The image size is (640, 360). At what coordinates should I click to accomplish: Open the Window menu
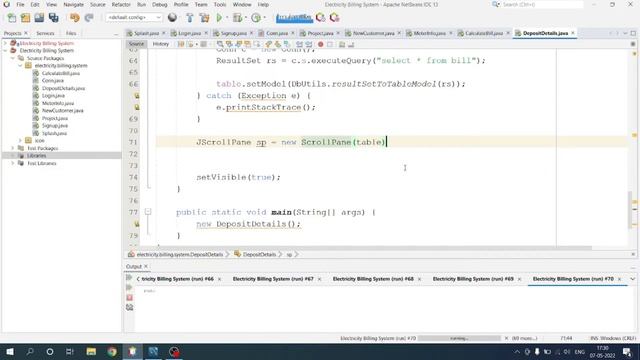click(242, 4)
